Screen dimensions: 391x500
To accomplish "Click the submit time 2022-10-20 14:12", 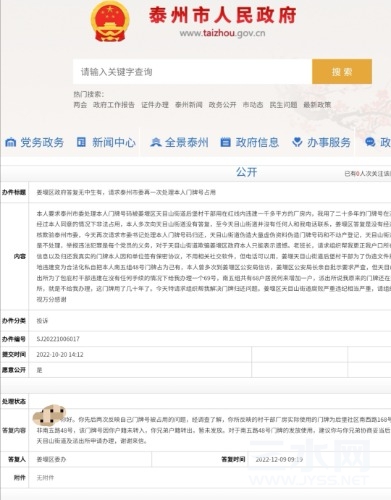I will point(60,355).
